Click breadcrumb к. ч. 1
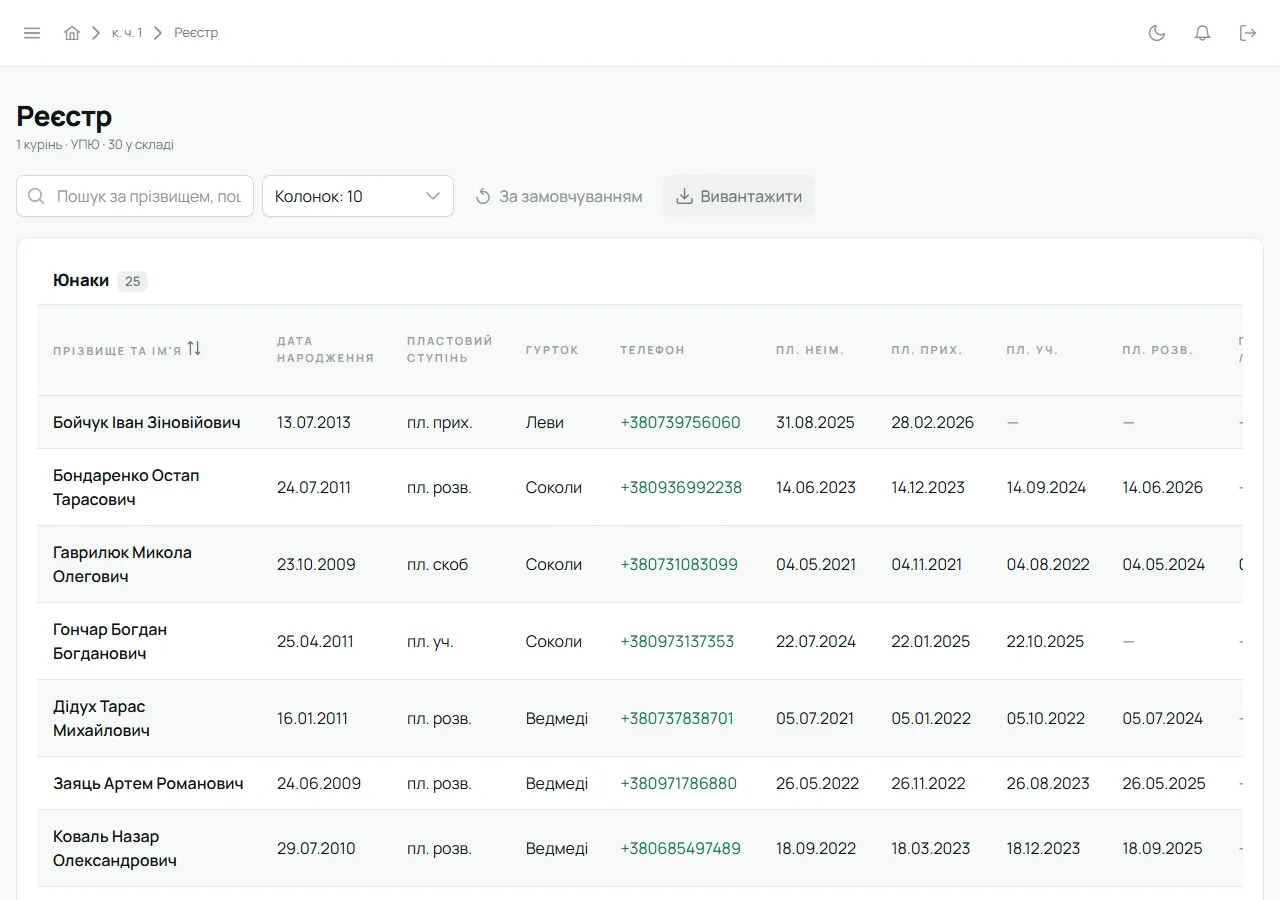This screenshot has height=900, width=1280. (x=127, y=33)
